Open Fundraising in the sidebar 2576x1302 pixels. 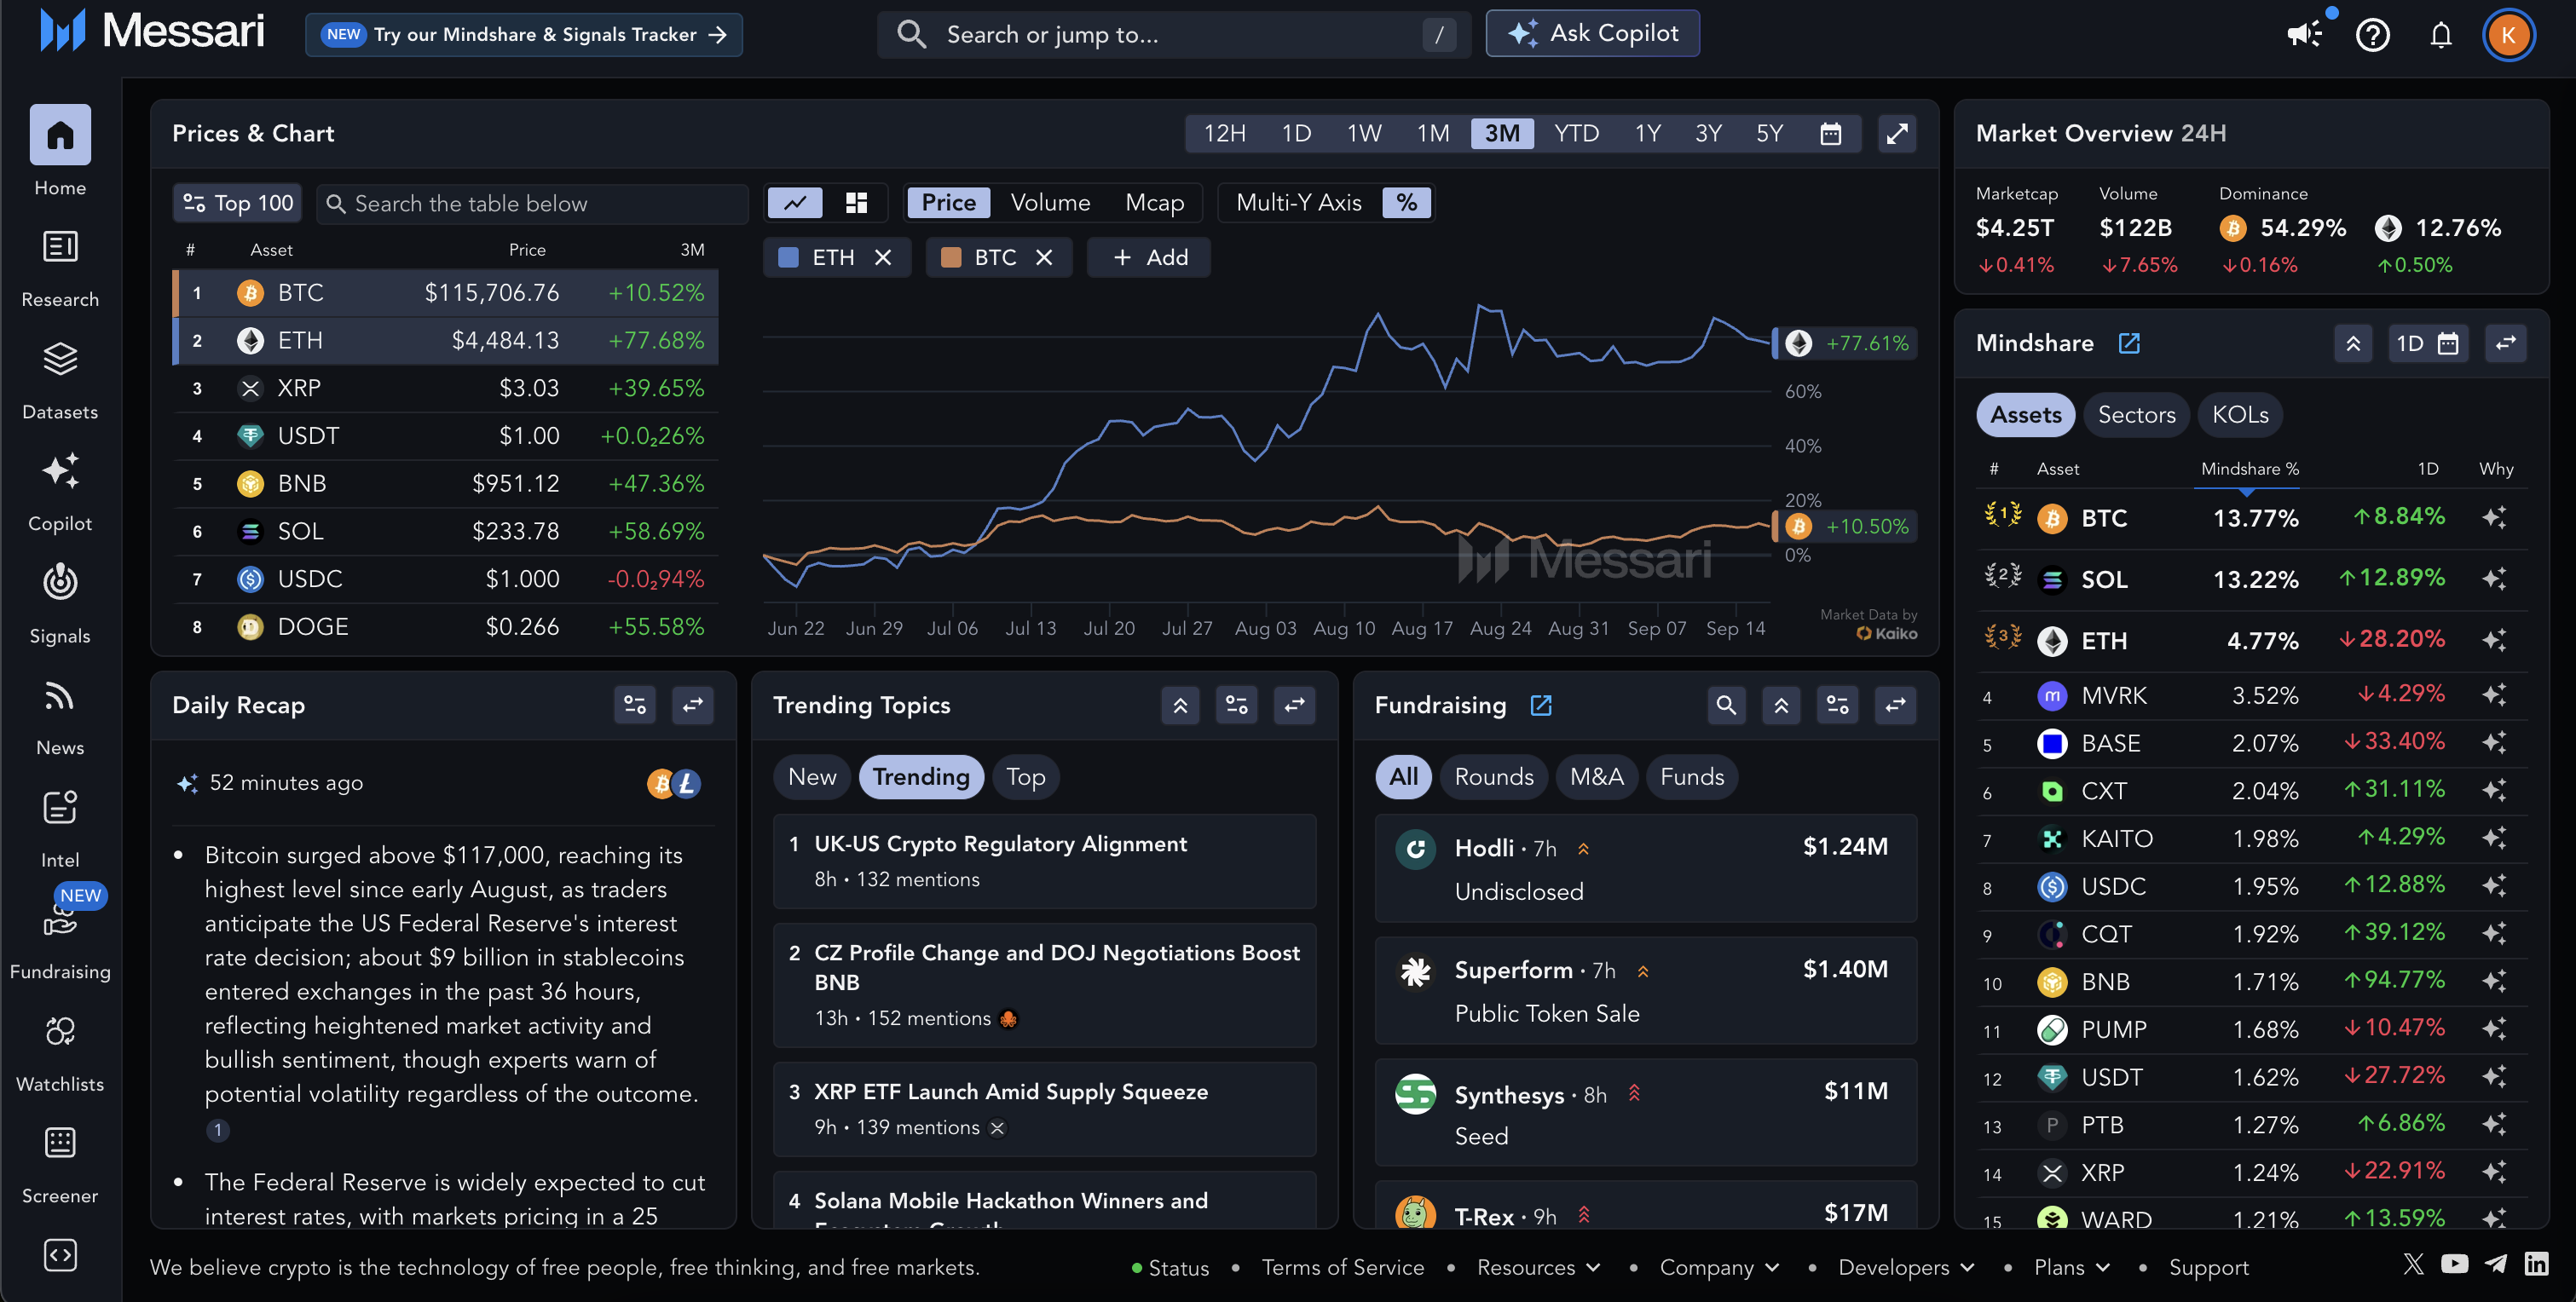coord(60,940)
